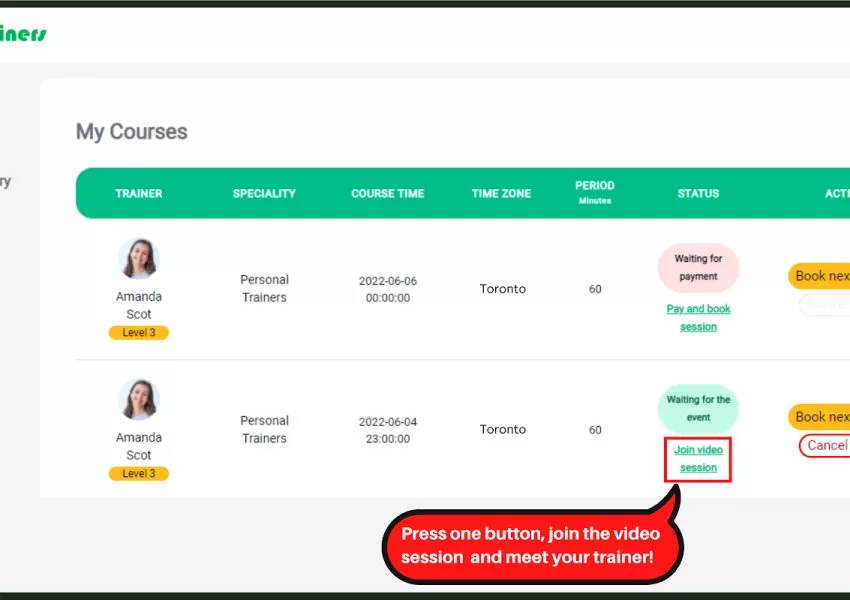Click the SPECIALITY column header
850x600 pixels.
[264, 193]
